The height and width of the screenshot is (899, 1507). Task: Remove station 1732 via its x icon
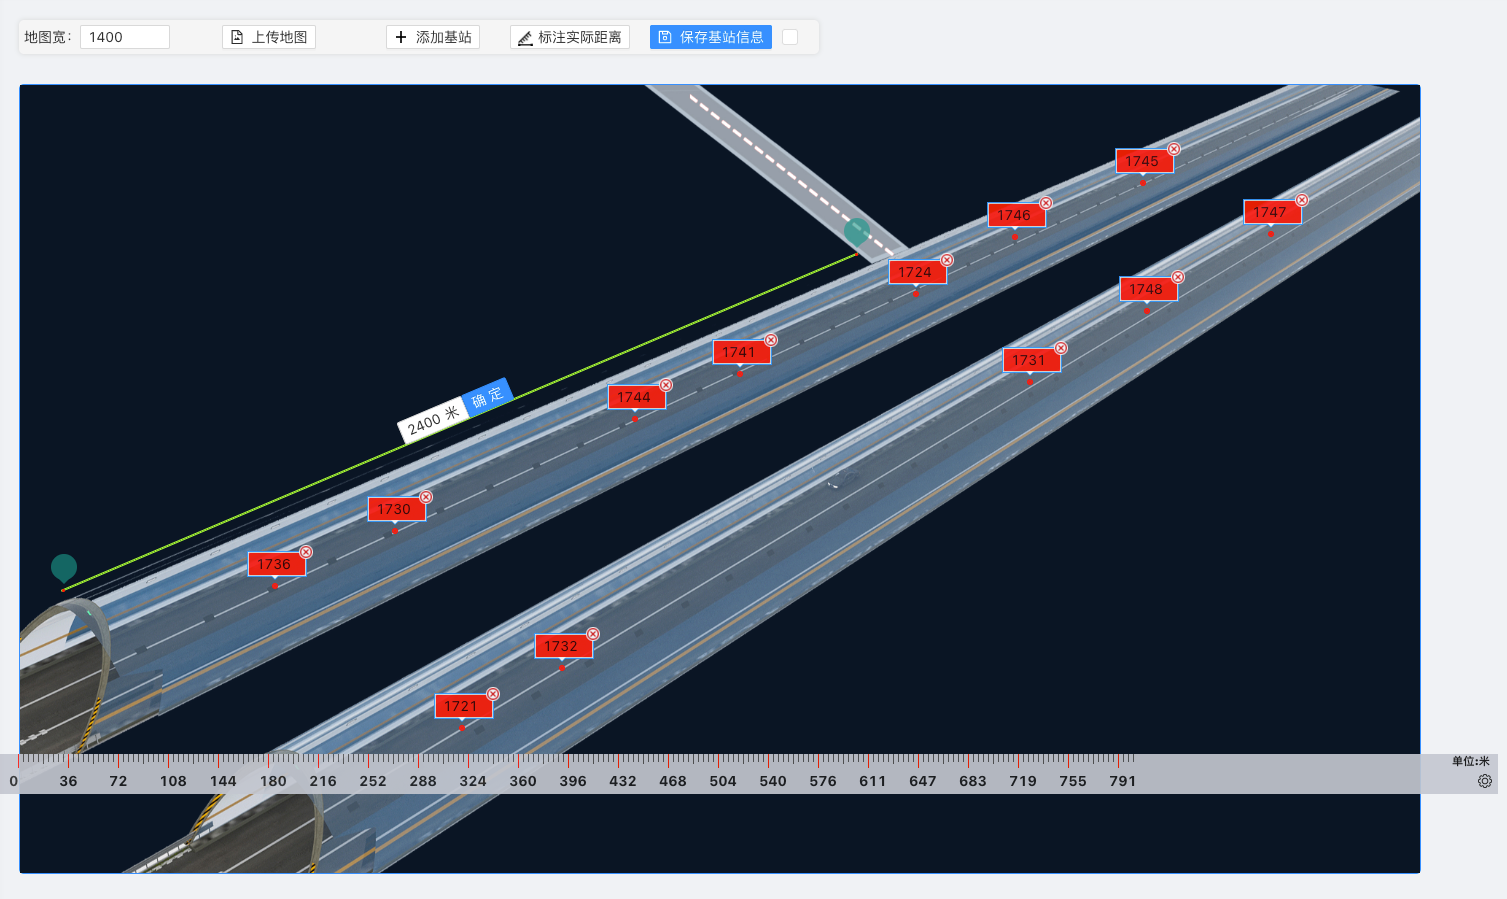pyautogui.click(x=593, y=634)
